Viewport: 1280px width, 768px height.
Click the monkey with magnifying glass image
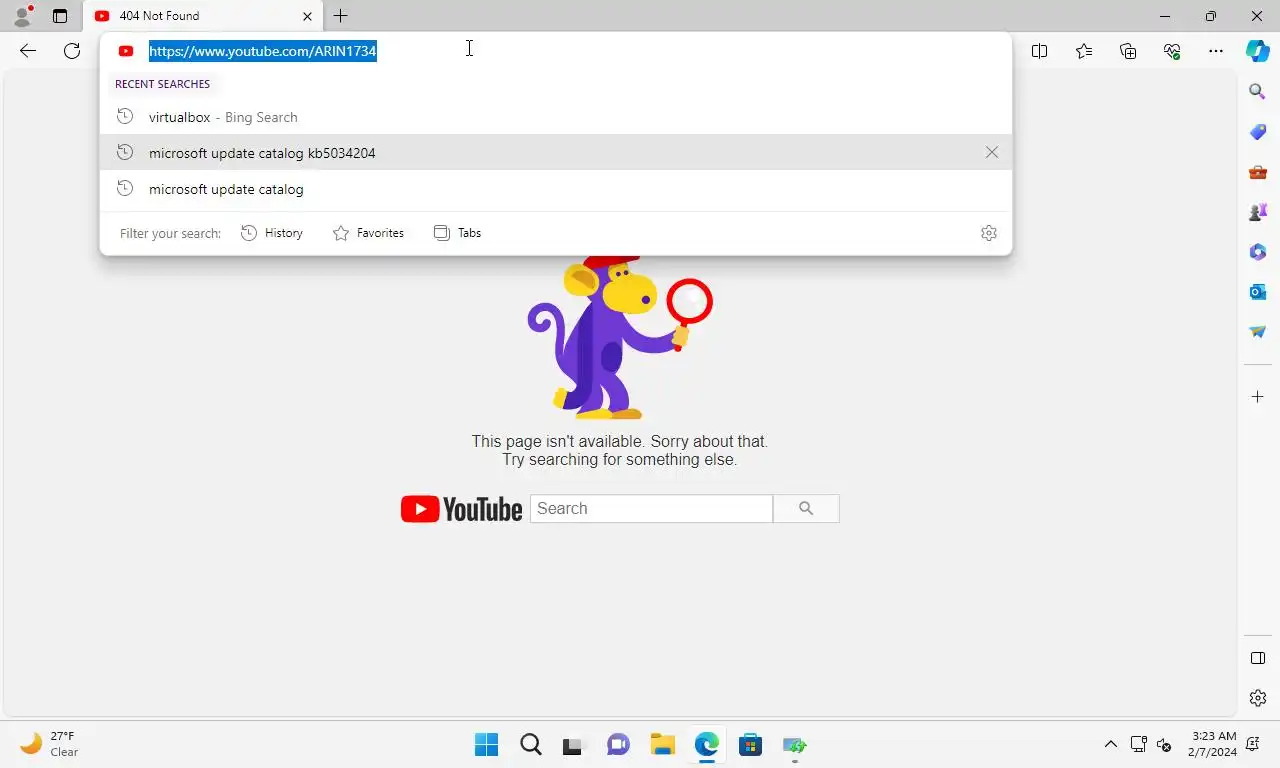pos(620,337)
